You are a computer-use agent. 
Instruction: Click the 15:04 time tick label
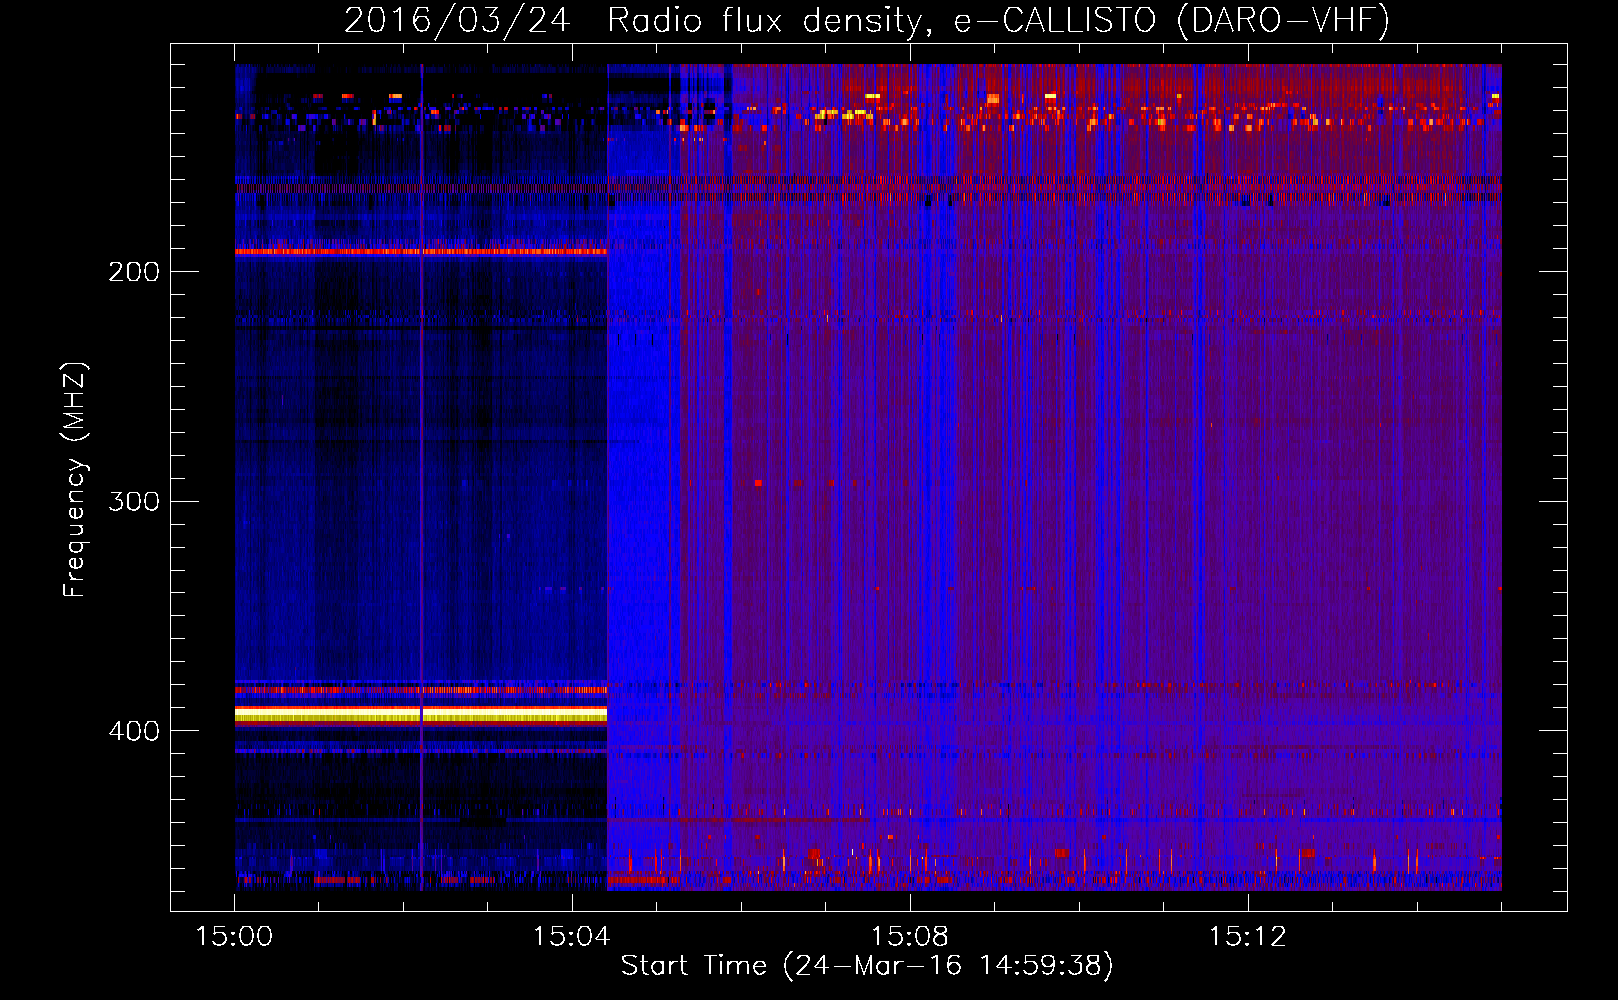571,936
